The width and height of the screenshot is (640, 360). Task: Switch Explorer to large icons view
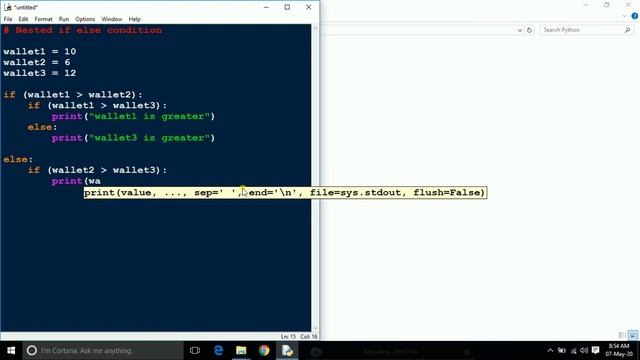[633, 336]
